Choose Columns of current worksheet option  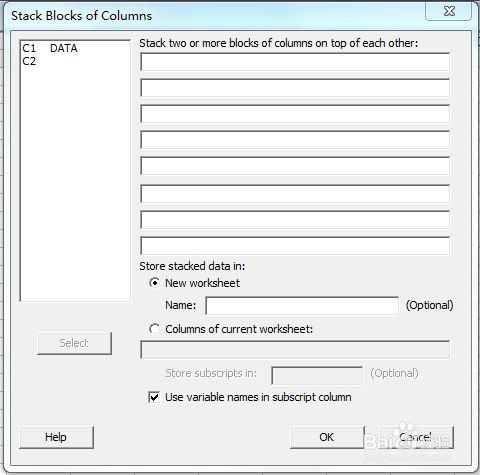point(154,329)
